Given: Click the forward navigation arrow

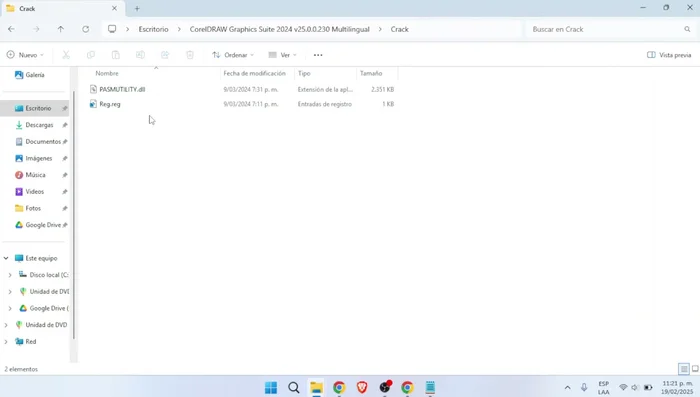Looking at the screenshot, I should pyautogui.click(x=36, y=29).
